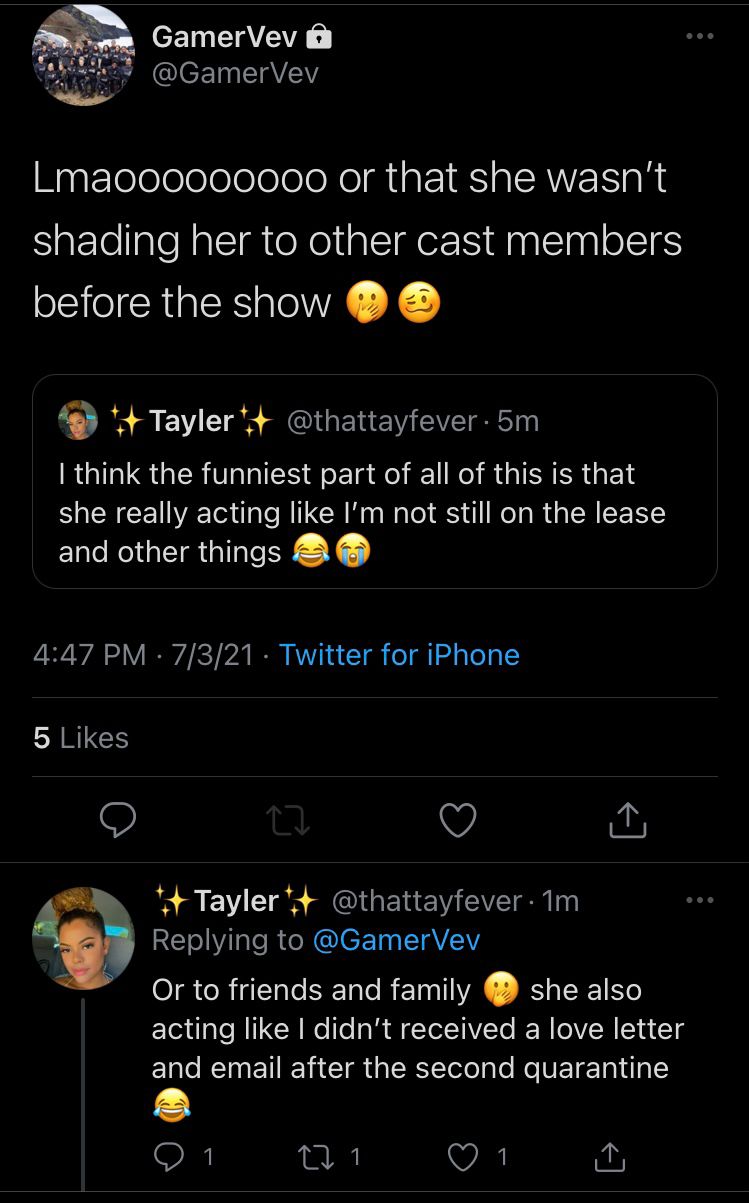Like the main tweet with the heart icon
The height and width of the screenshot is (1203, 749).
[x=458, y=821]
